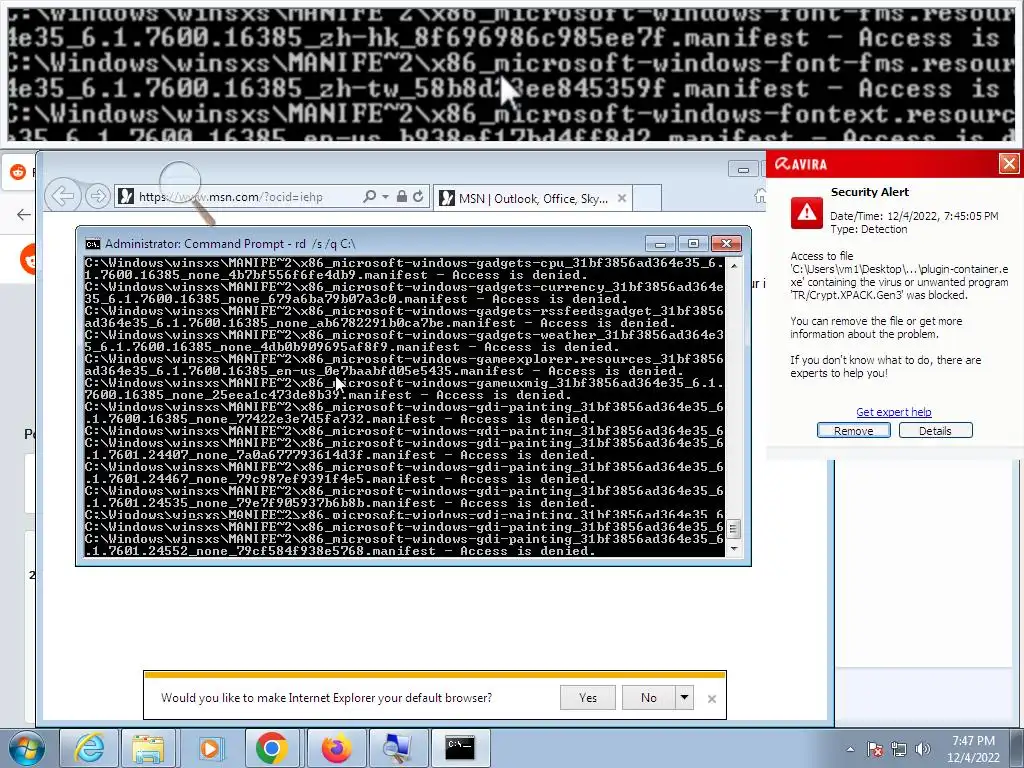This screenshot has width=1024, height=768.
Task: Launch Firefox from the taskbar
Action: point(336,748)
